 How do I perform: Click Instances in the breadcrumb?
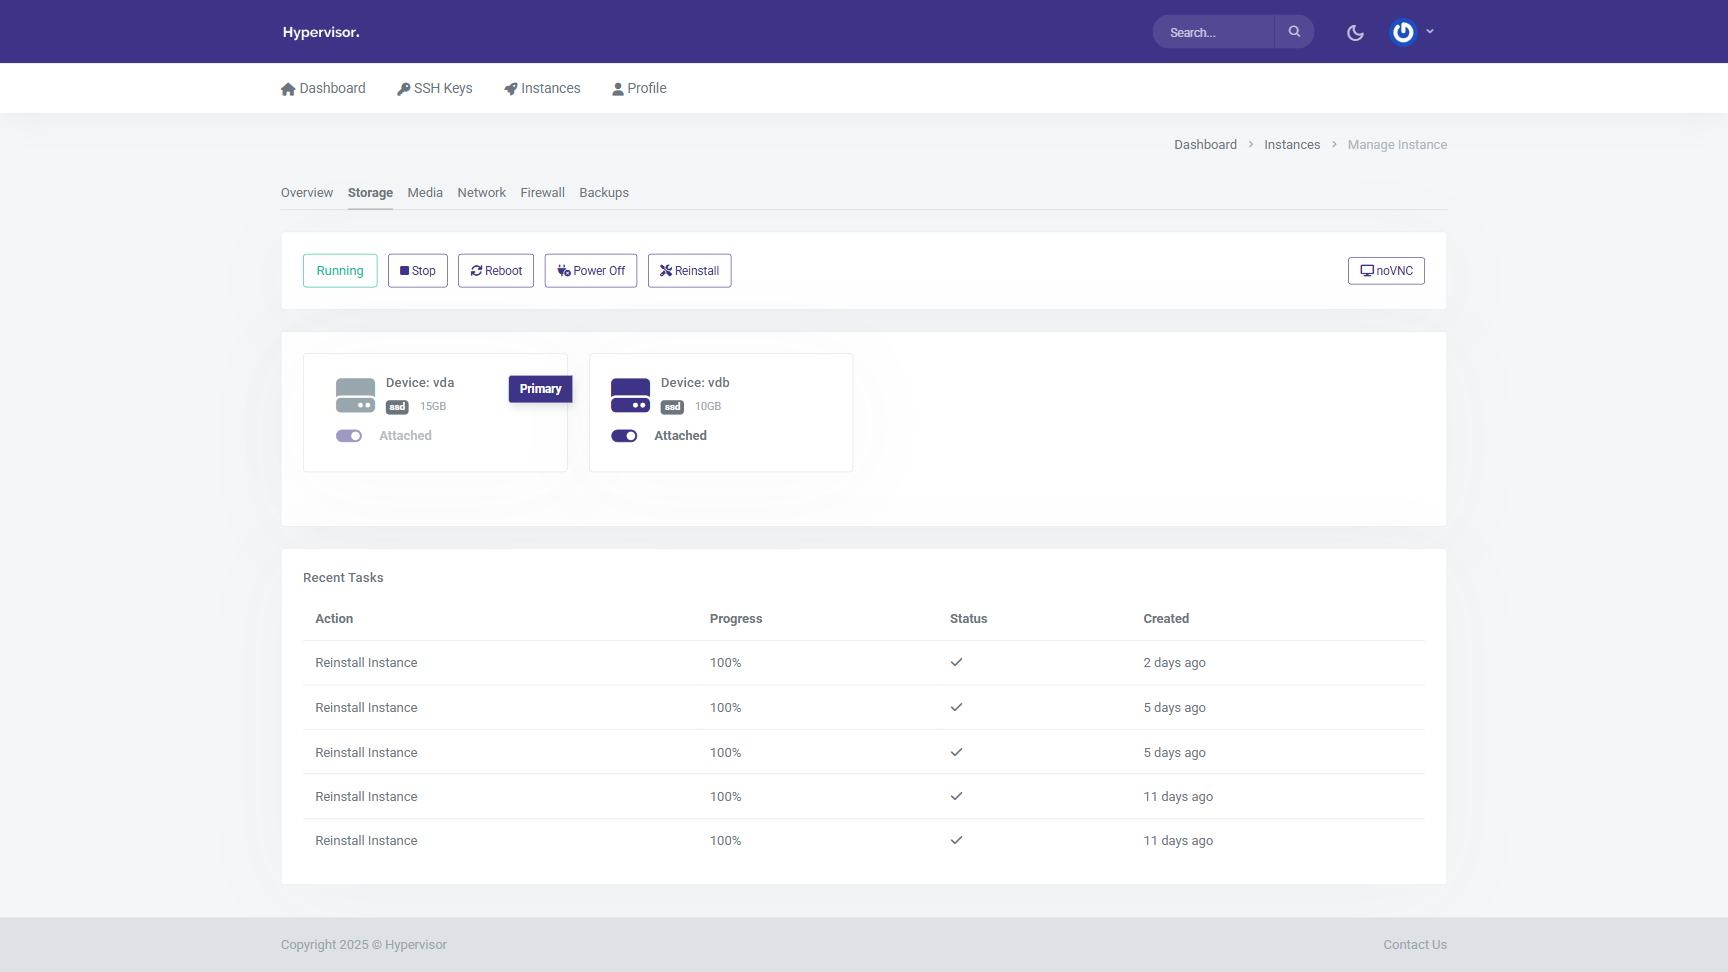point(1292,145)
